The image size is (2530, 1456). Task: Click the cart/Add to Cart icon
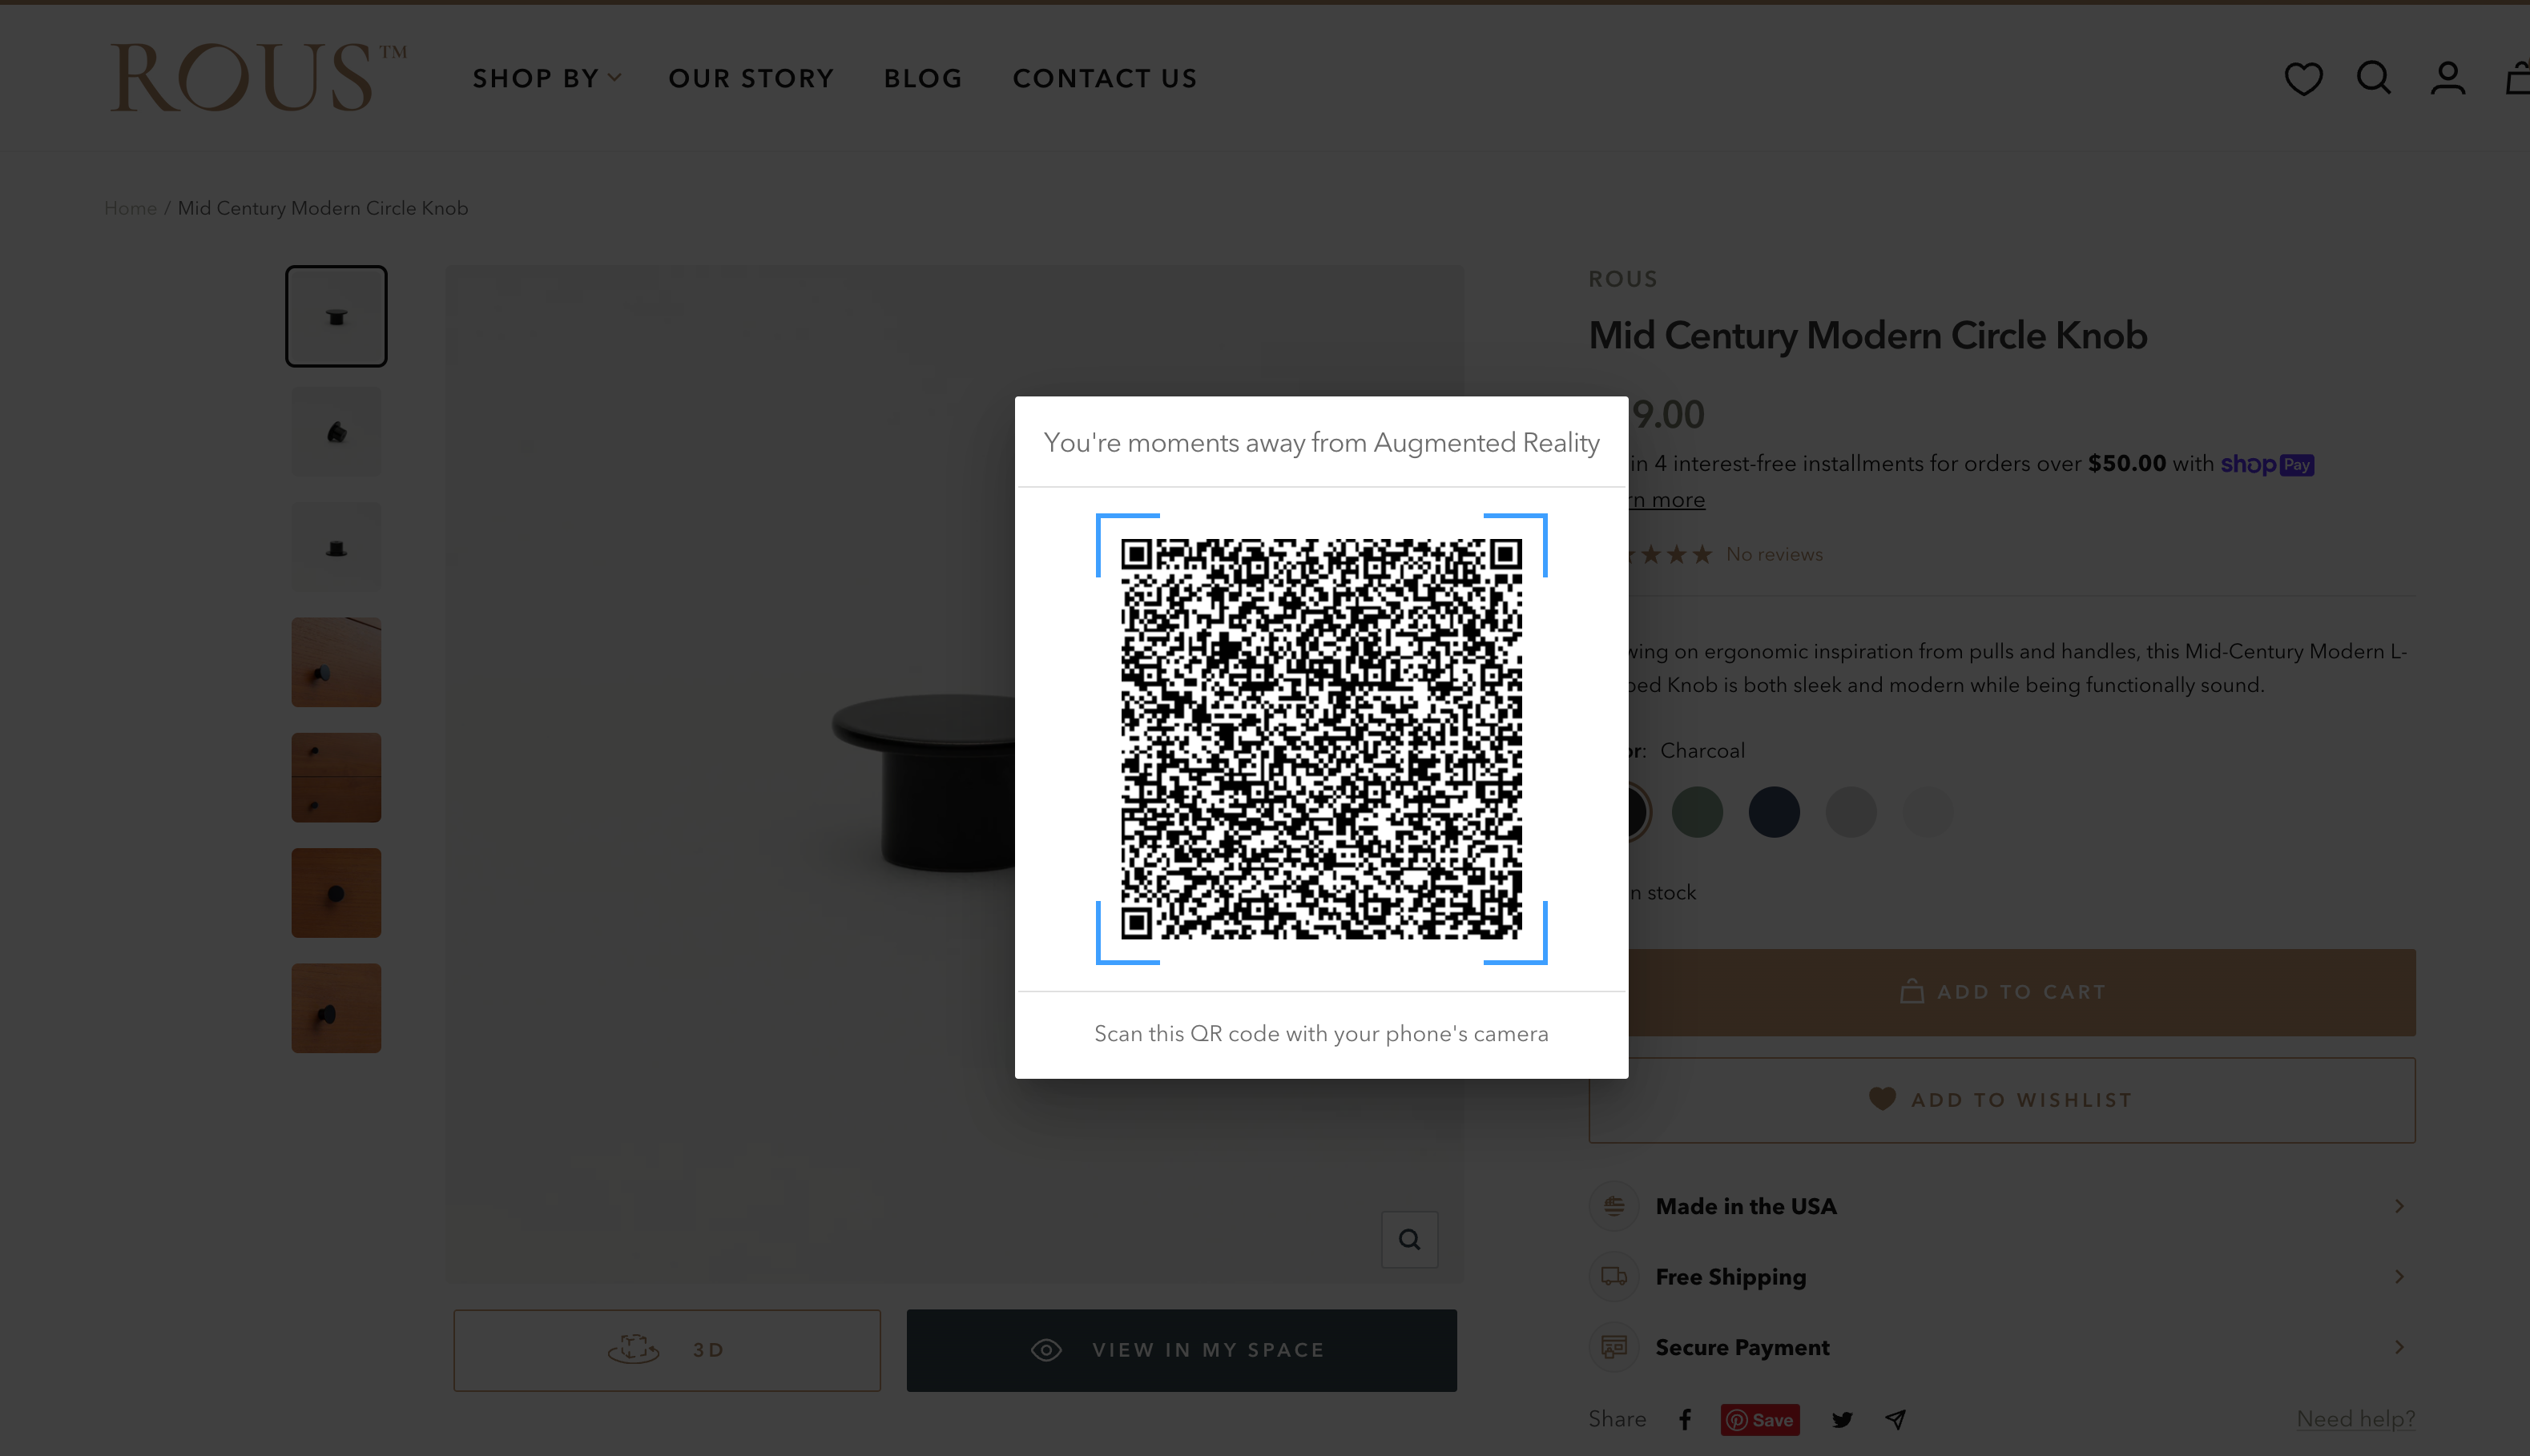coord(1912,991)
